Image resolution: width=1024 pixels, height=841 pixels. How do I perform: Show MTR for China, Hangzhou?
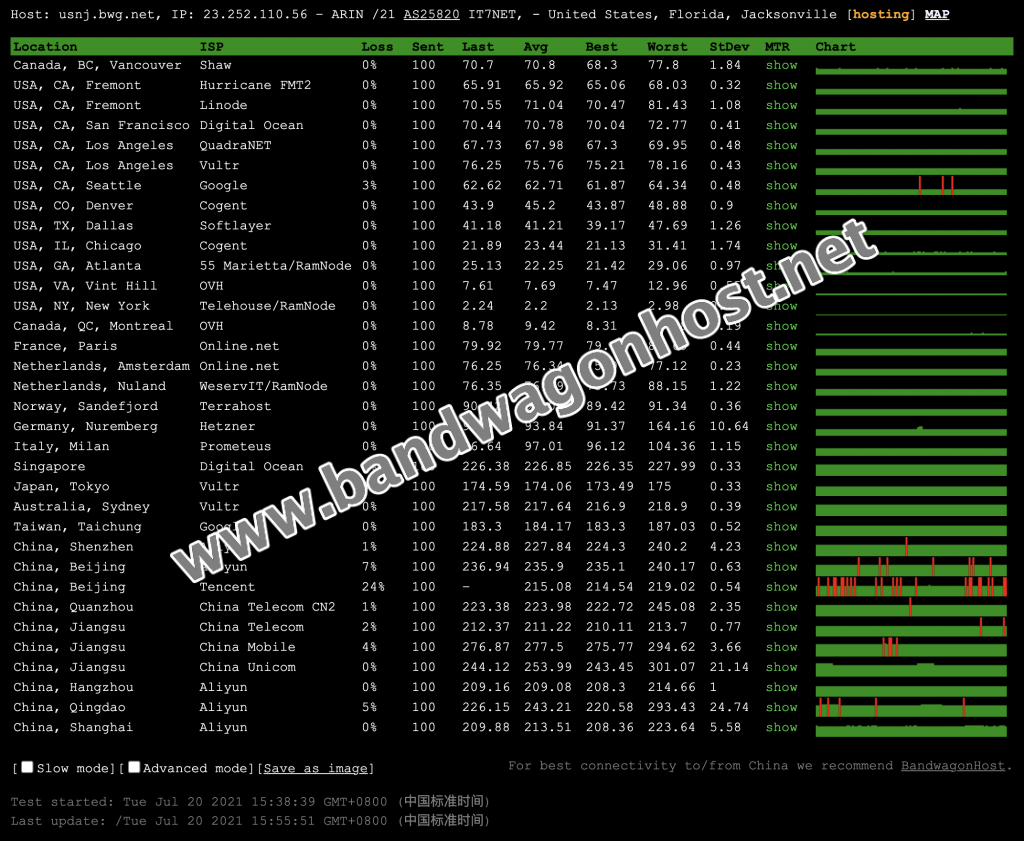point(782,688)
